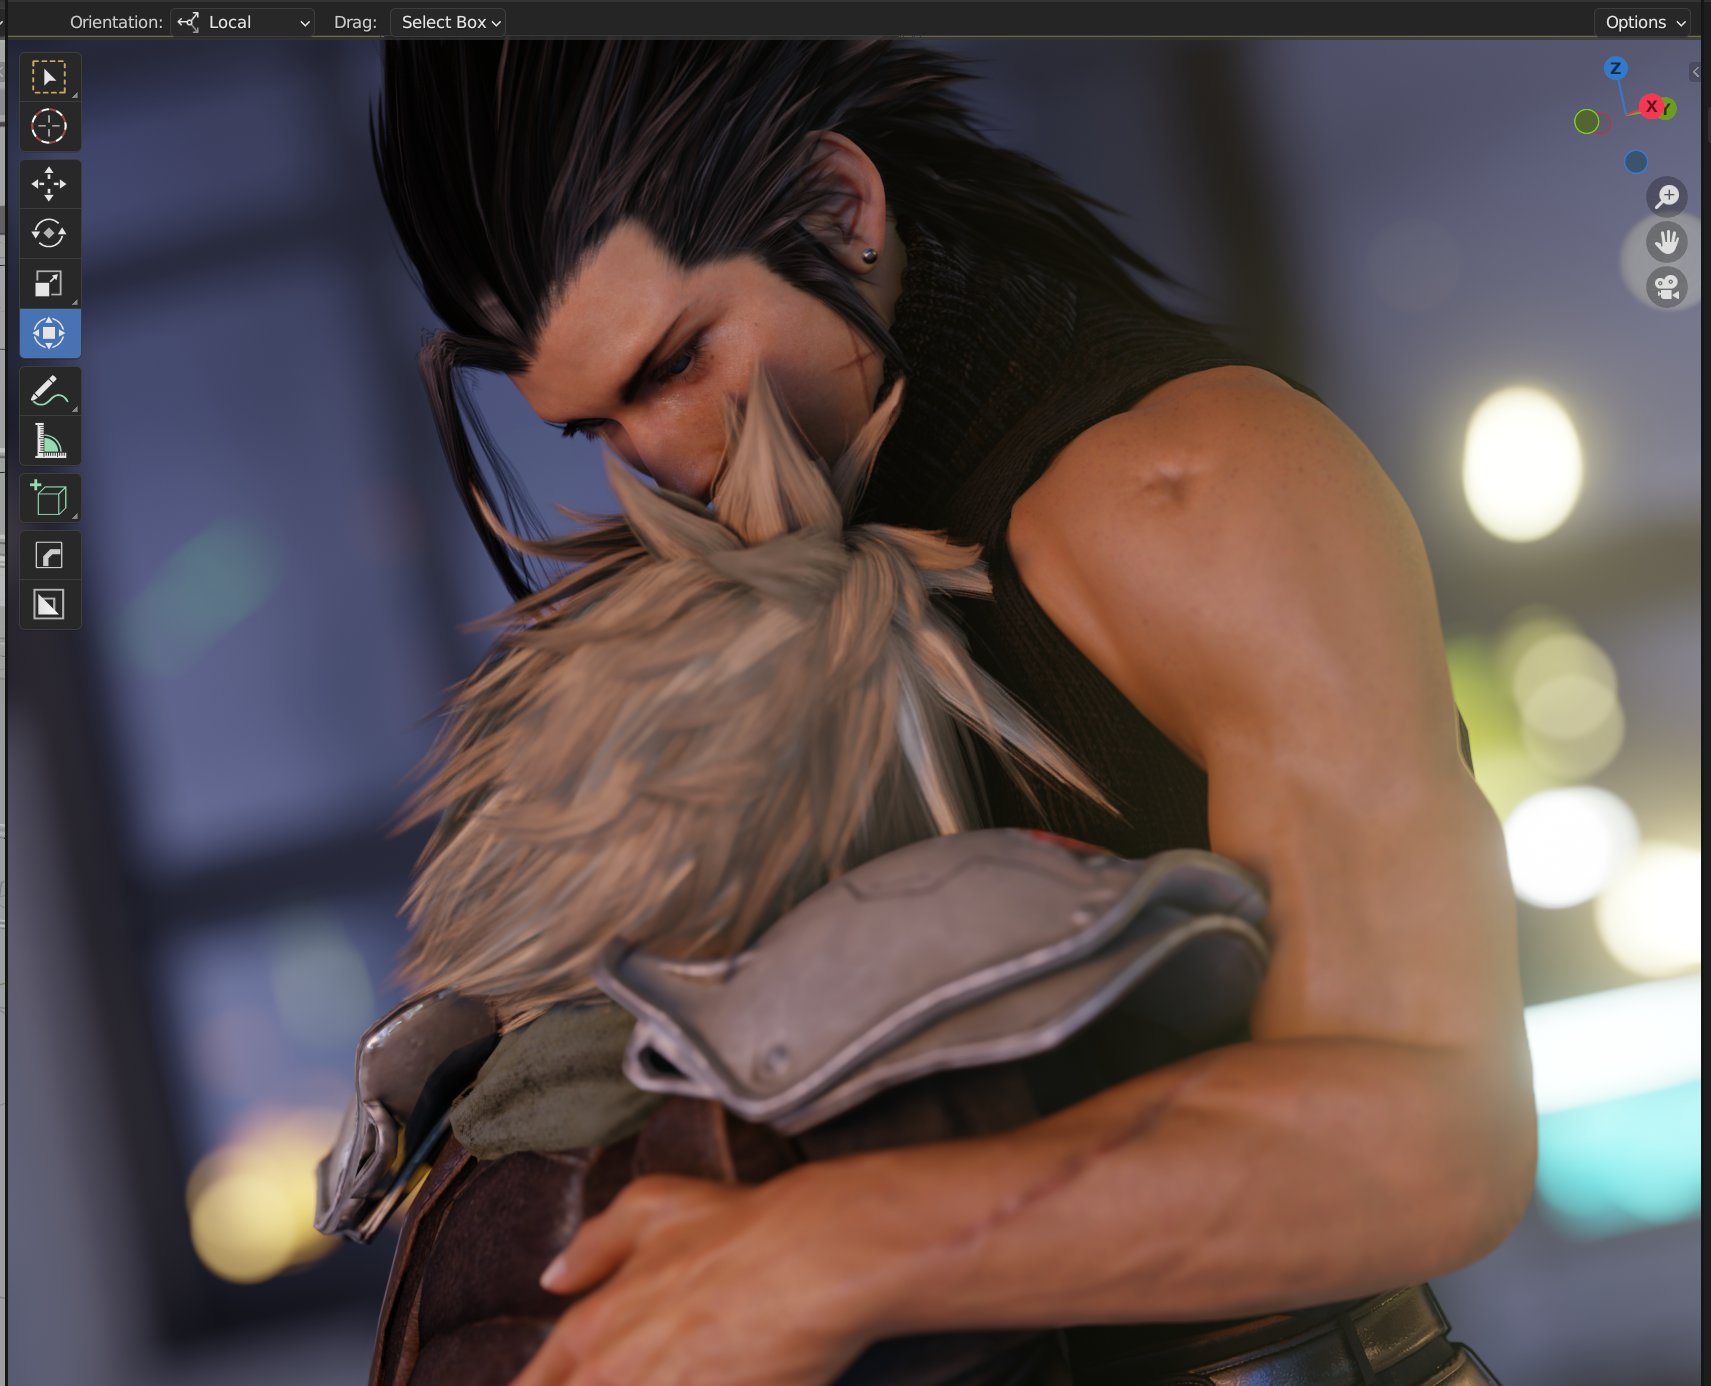1711x1386 pixels.
Task: Choose the Move tool
Action: 49,184
